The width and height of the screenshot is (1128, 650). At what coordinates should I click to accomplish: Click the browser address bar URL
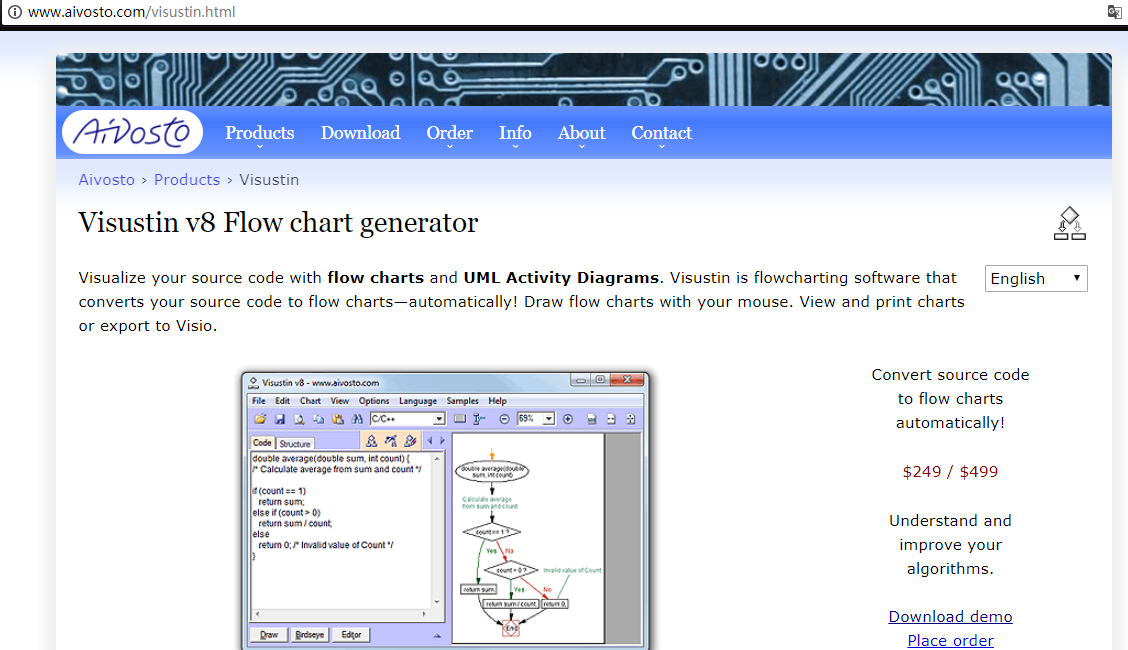click(132, 12)
